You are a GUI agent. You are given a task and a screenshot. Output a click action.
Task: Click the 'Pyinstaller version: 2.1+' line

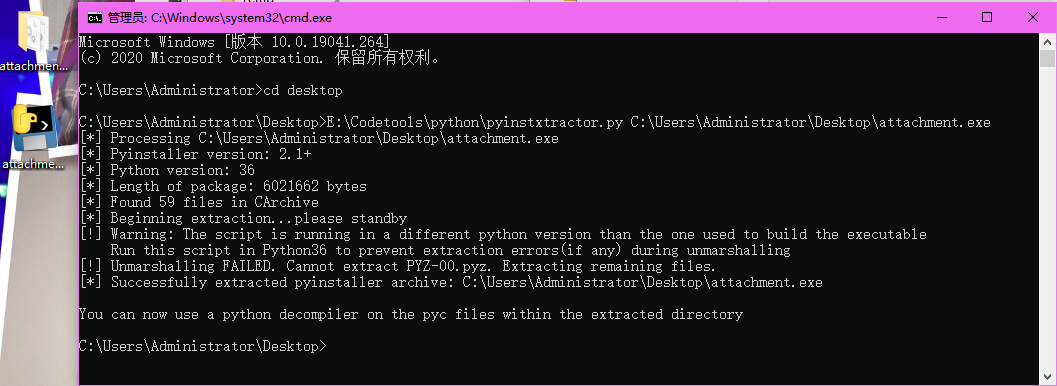coord(195,154)
